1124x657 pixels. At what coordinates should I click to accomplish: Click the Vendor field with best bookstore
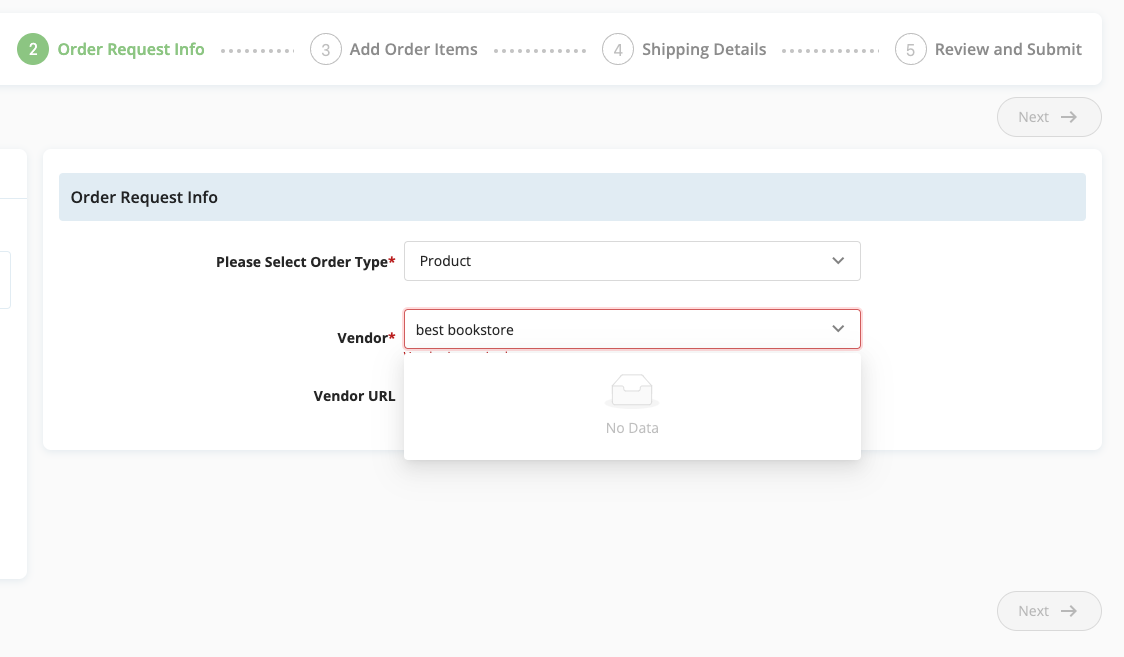(x=632, y=329)
